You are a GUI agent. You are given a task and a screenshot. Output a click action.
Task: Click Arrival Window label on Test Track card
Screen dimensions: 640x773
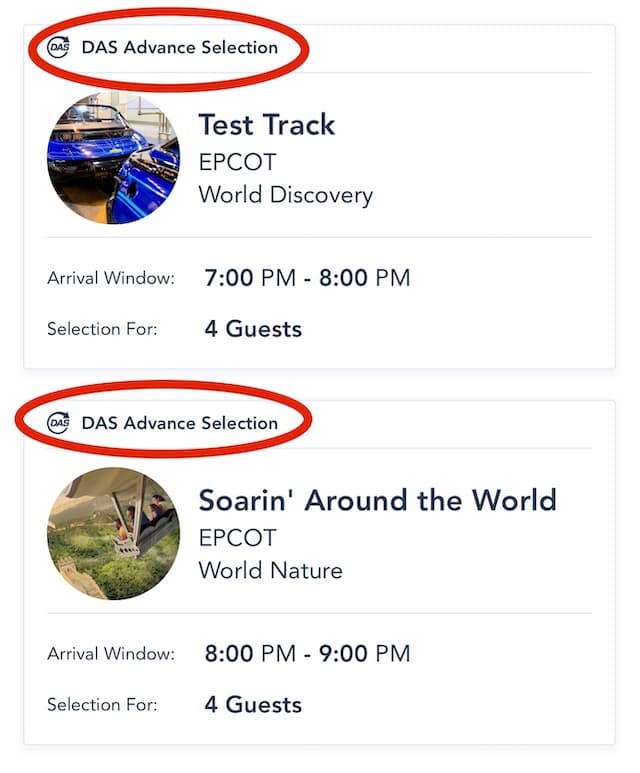tap(111, 278)
